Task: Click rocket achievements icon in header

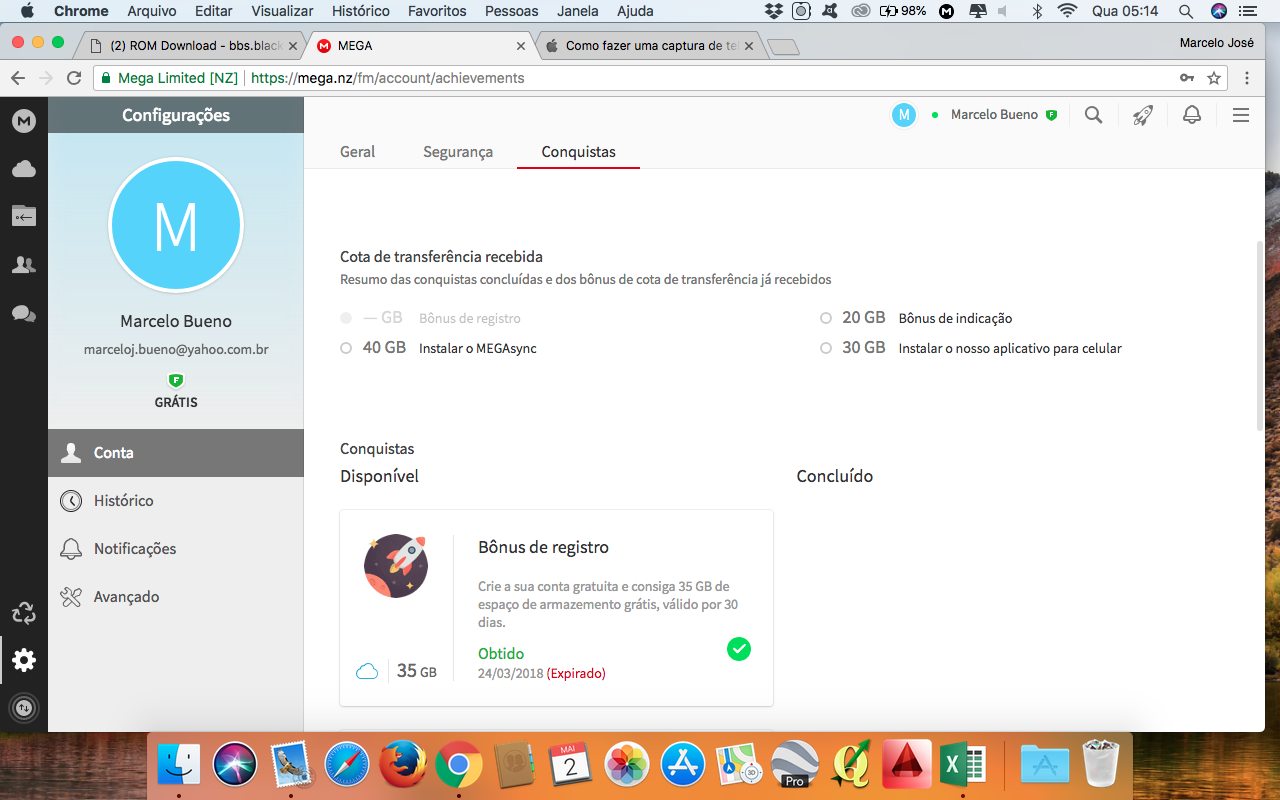Action: point(1143,115)
